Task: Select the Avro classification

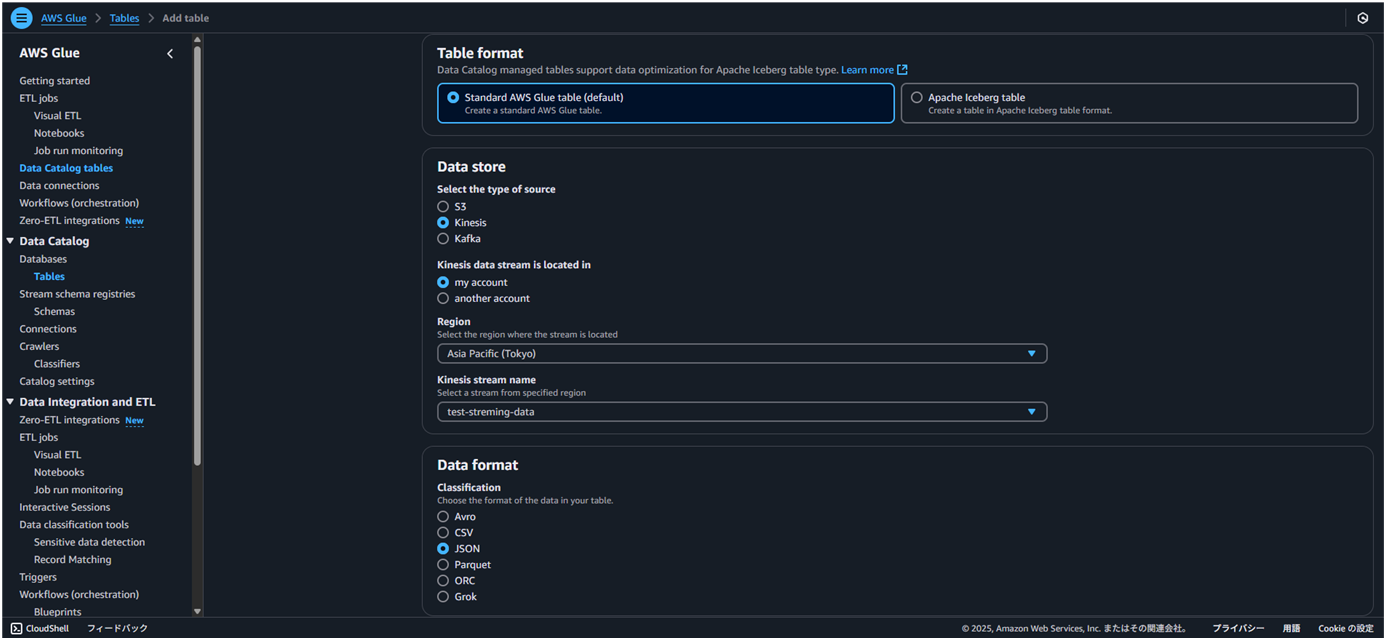Action: [443, 517]
